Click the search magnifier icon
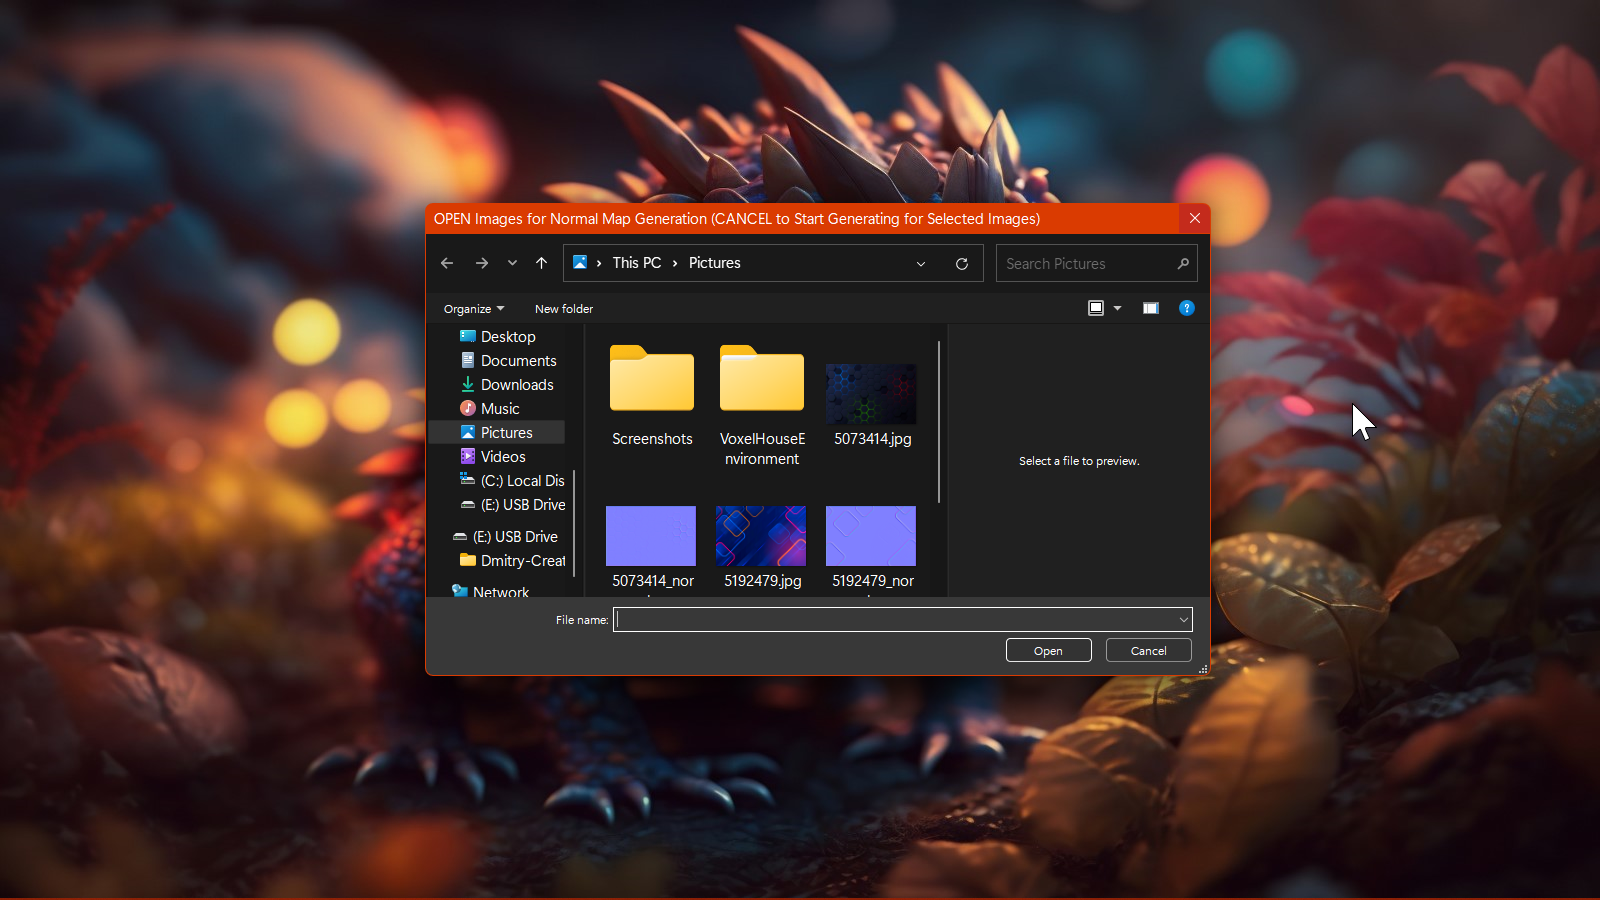Screen dimensions: 1600x900 1183,264
